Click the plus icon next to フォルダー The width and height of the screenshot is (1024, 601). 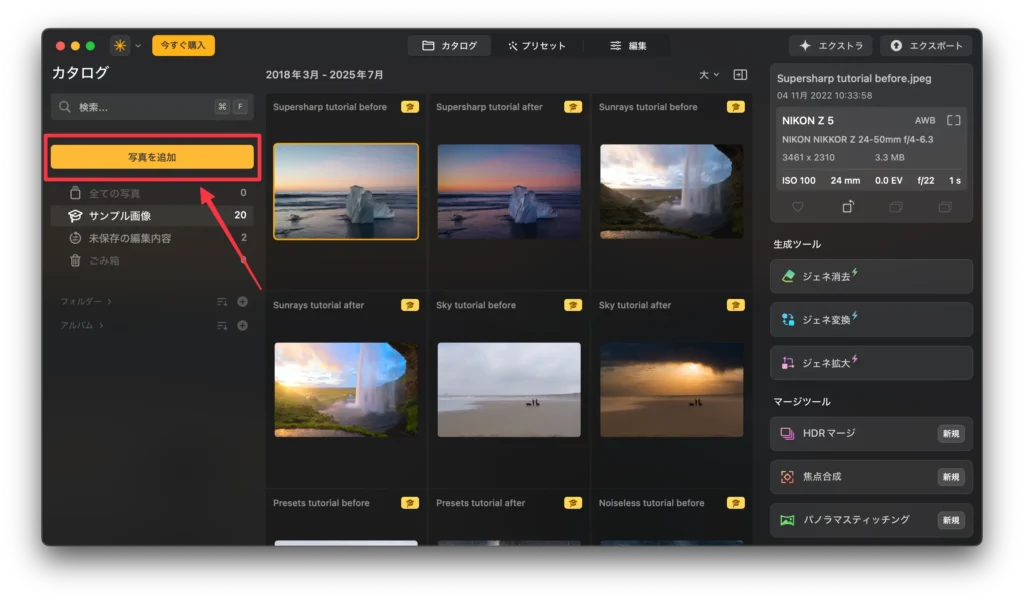[x=242, y=300]
